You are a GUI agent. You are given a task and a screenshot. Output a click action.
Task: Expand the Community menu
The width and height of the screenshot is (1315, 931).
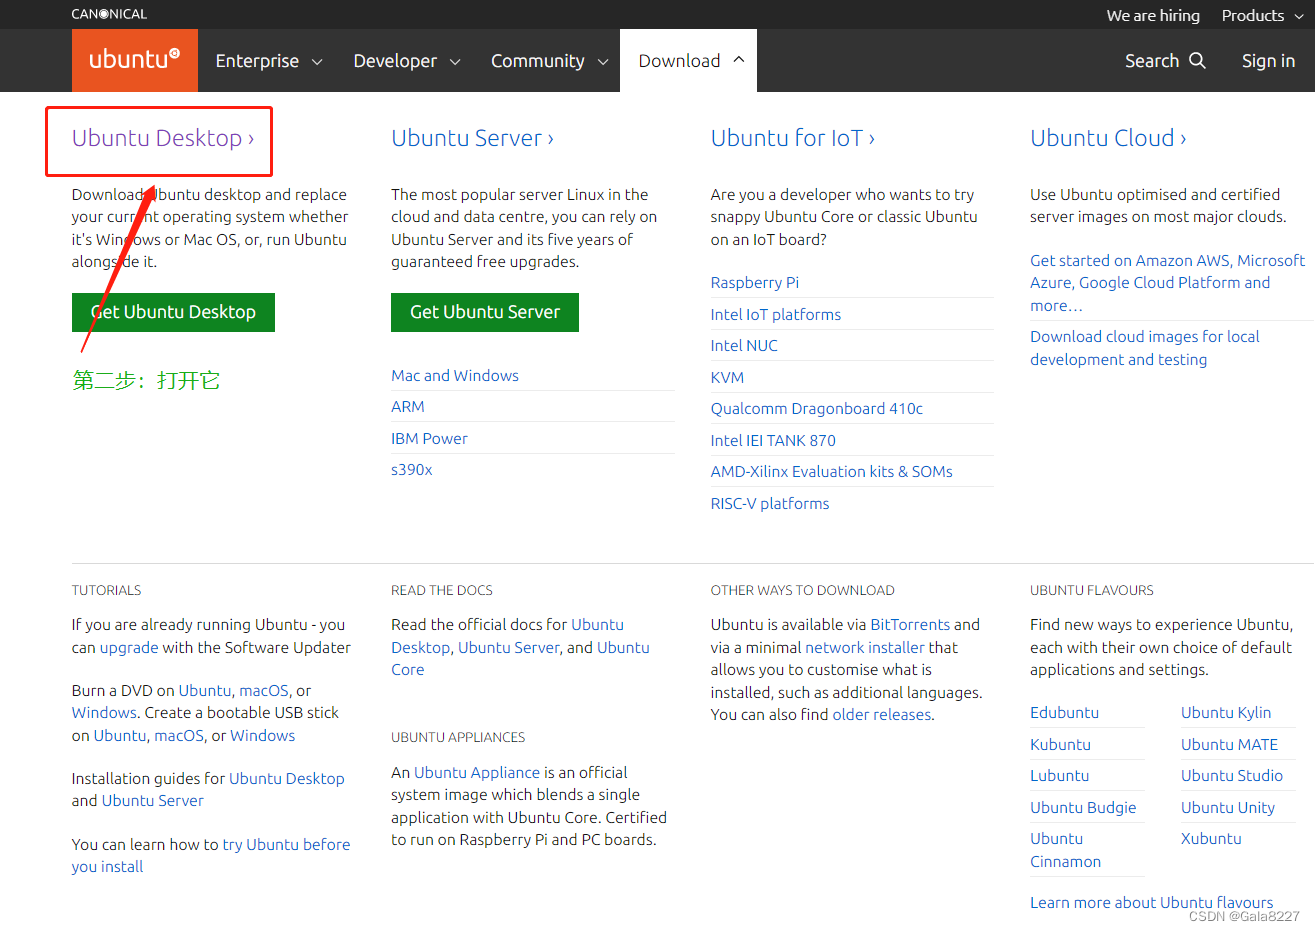[x=549, y=61]
